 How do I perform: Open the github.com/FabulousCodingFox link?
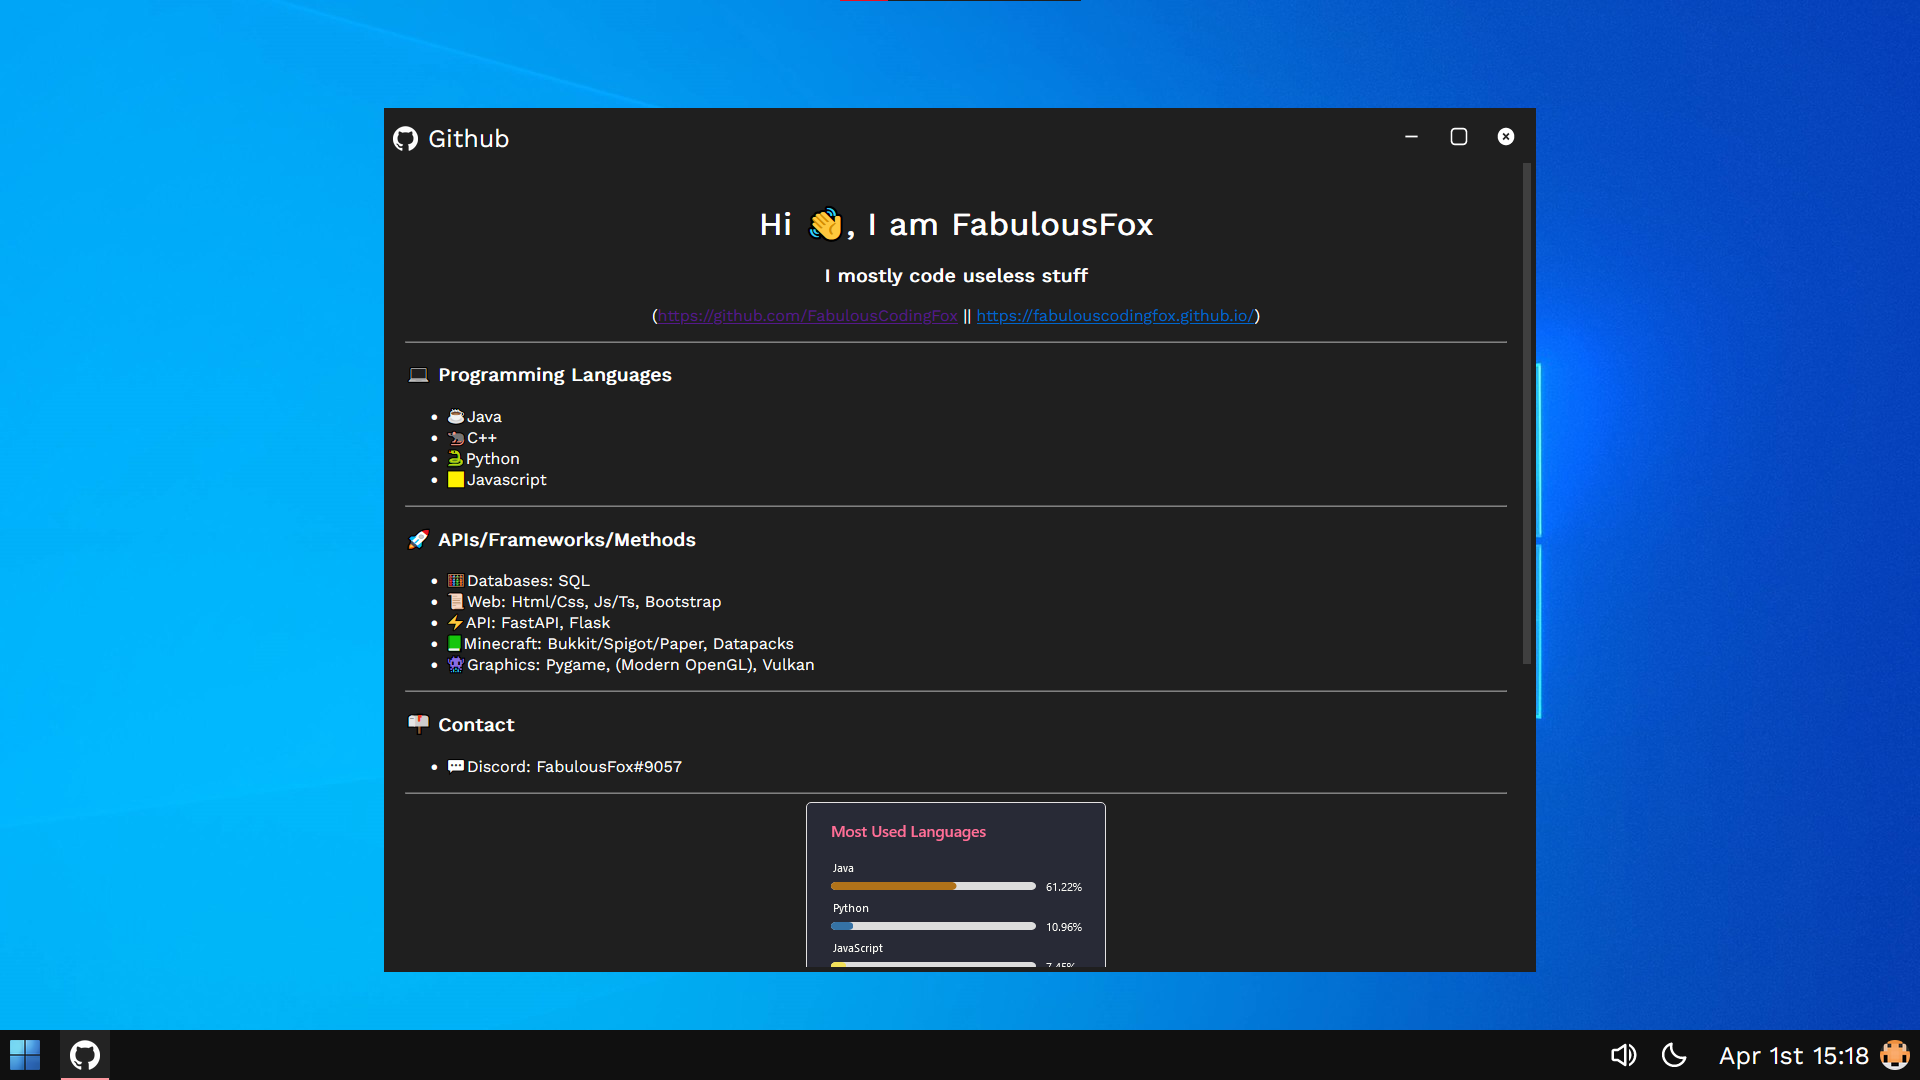point(807,316)
